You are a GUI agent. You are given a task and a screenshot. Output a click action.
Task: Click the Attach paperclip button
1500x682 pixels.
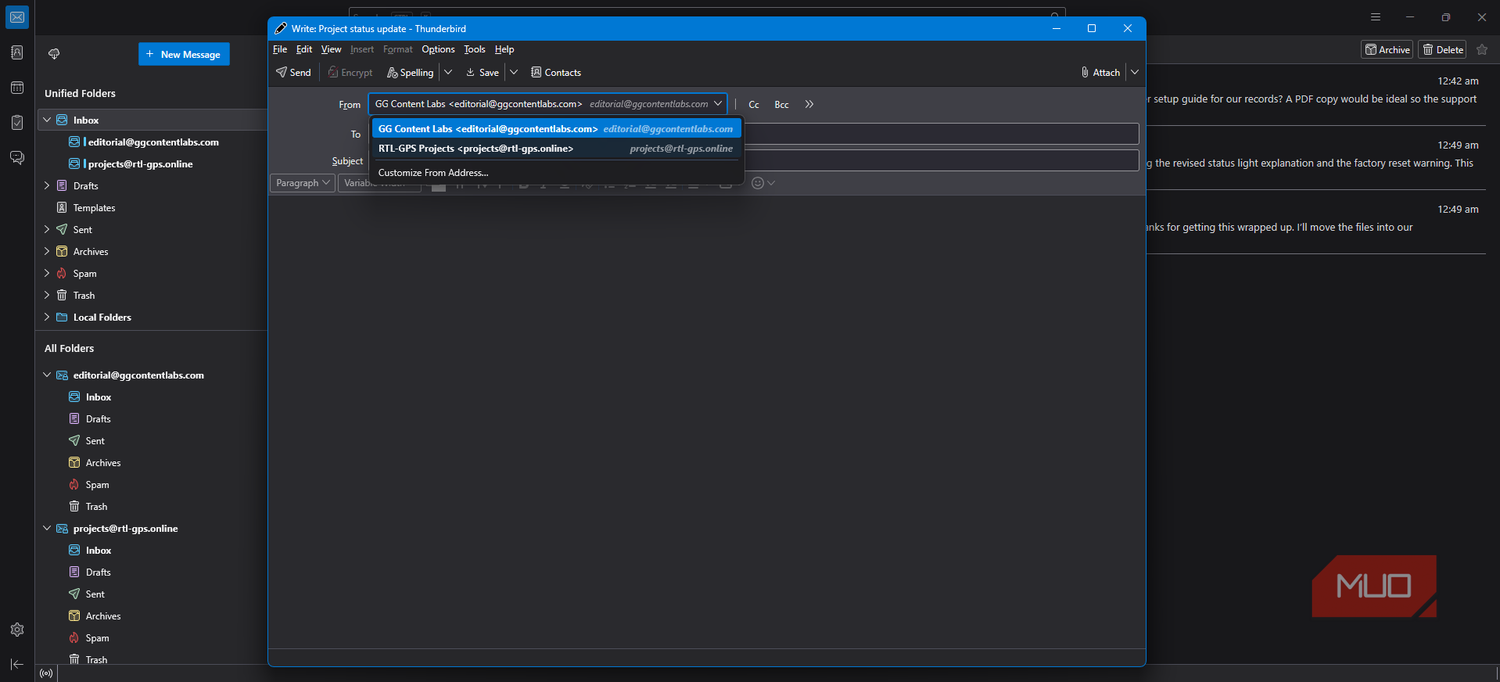[x=1100, y=72]
